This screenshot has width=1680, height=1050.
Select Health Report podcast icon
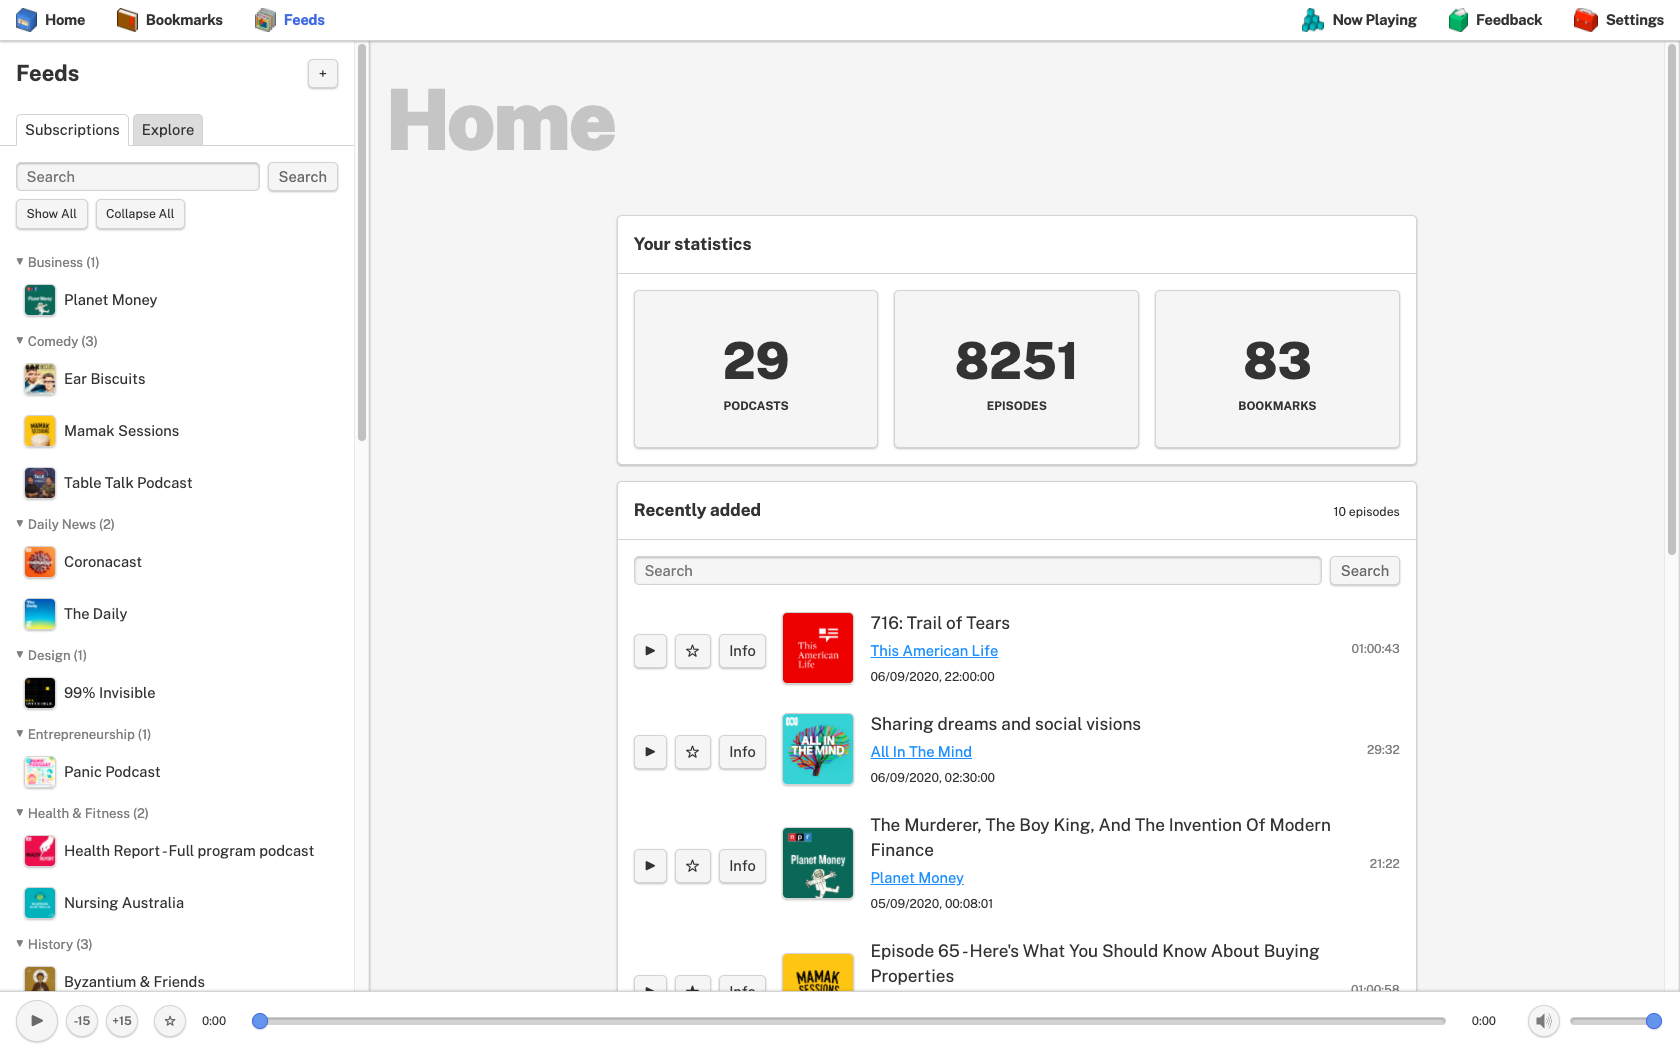pyautogui.click(x=40, y=851)
